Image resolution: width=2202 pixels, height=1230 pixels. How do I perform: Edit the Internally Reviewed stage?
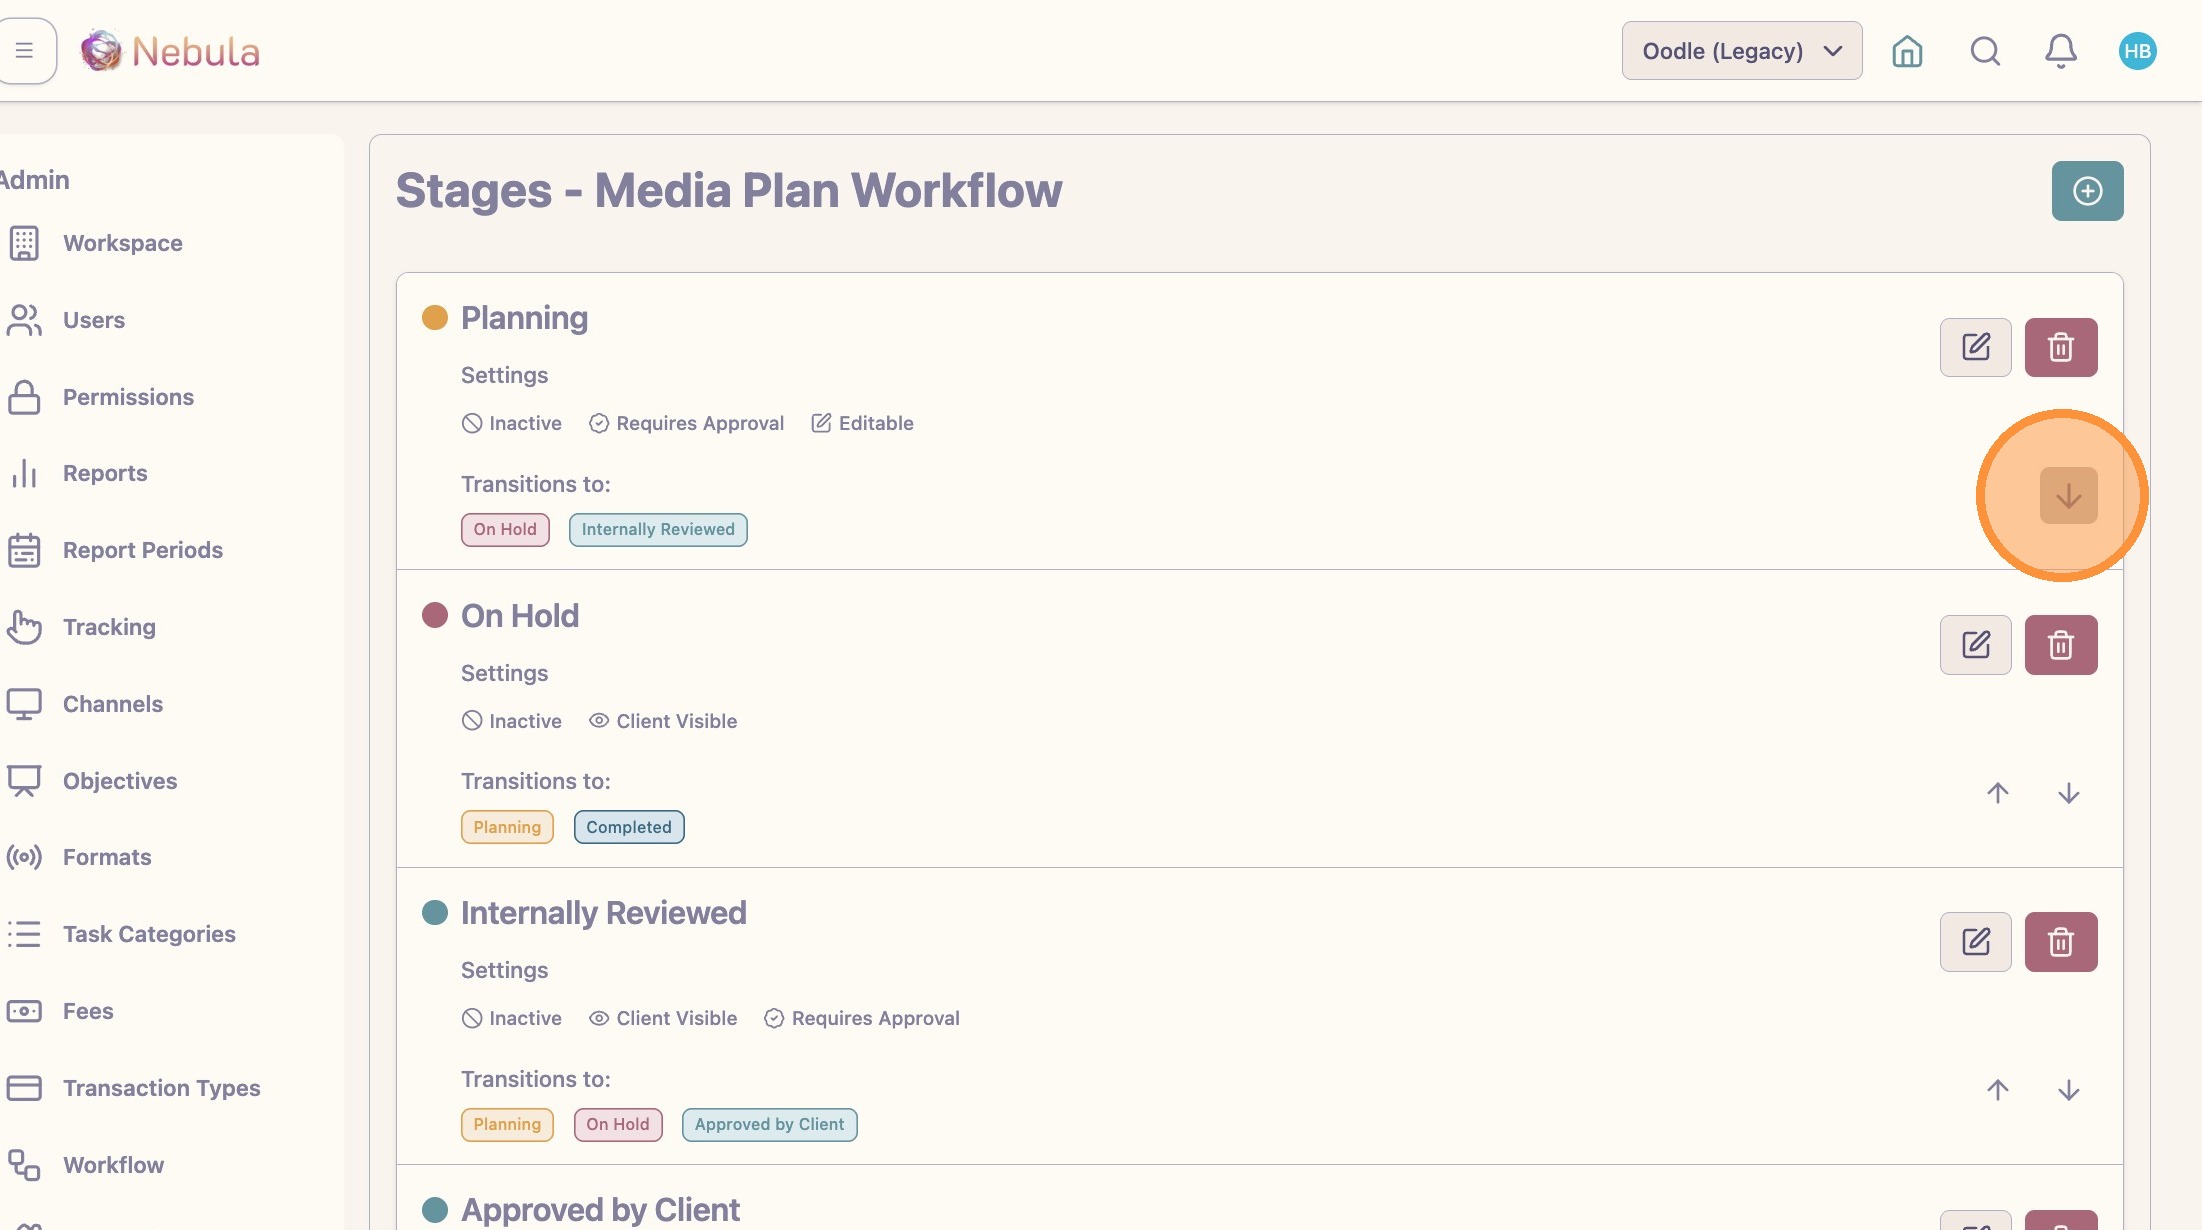tap(1975, 942)
